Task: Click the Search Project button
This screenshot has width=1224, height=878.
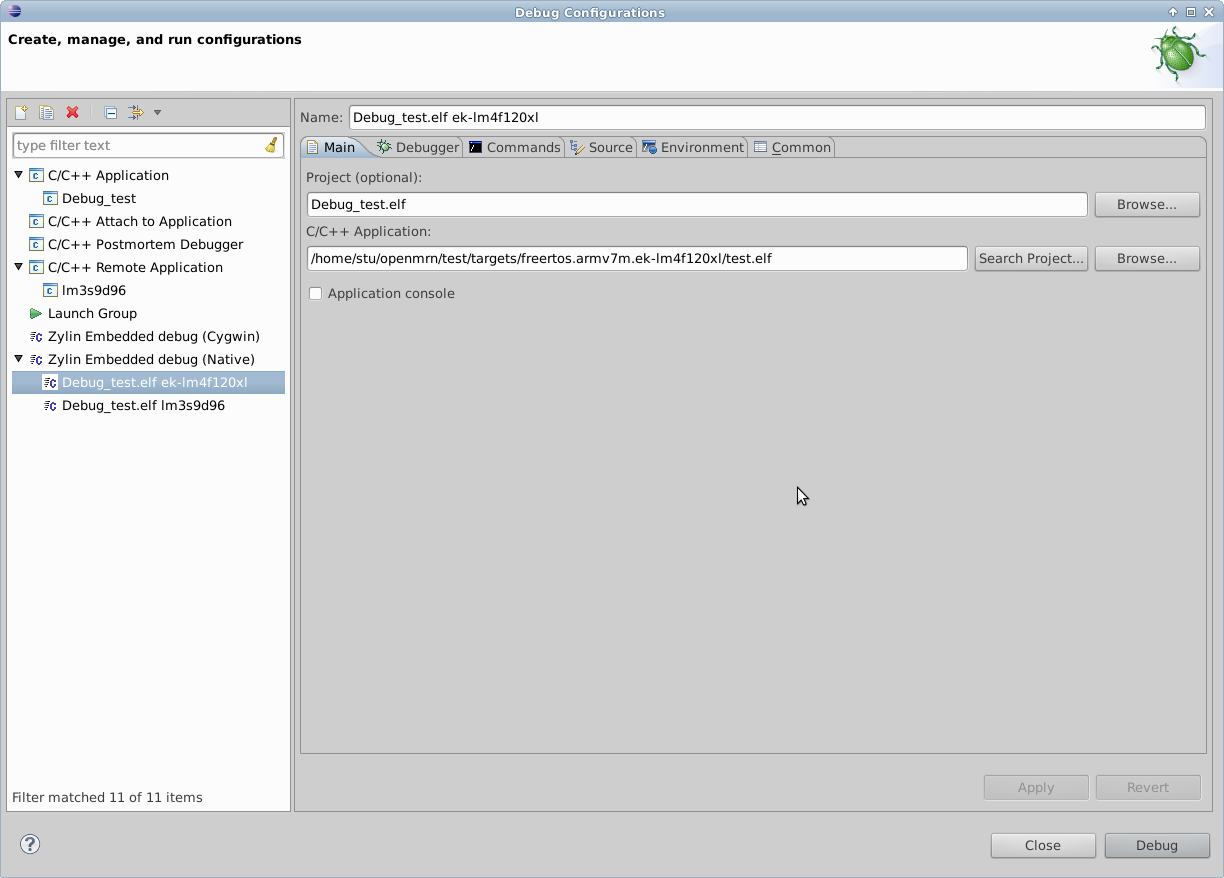Action: point(1031,258)
